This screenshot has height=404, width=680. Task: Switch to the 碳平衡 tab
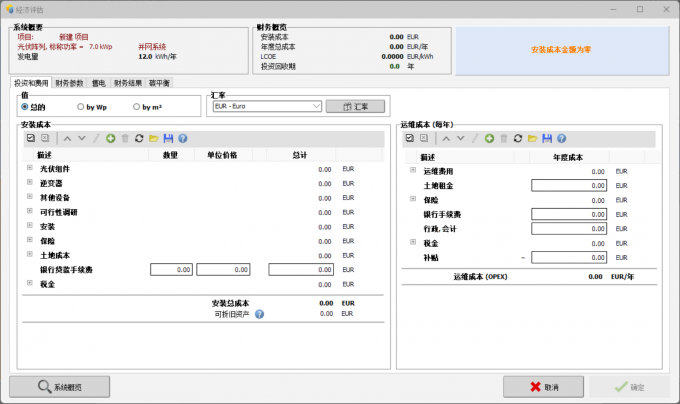(159, 83)
